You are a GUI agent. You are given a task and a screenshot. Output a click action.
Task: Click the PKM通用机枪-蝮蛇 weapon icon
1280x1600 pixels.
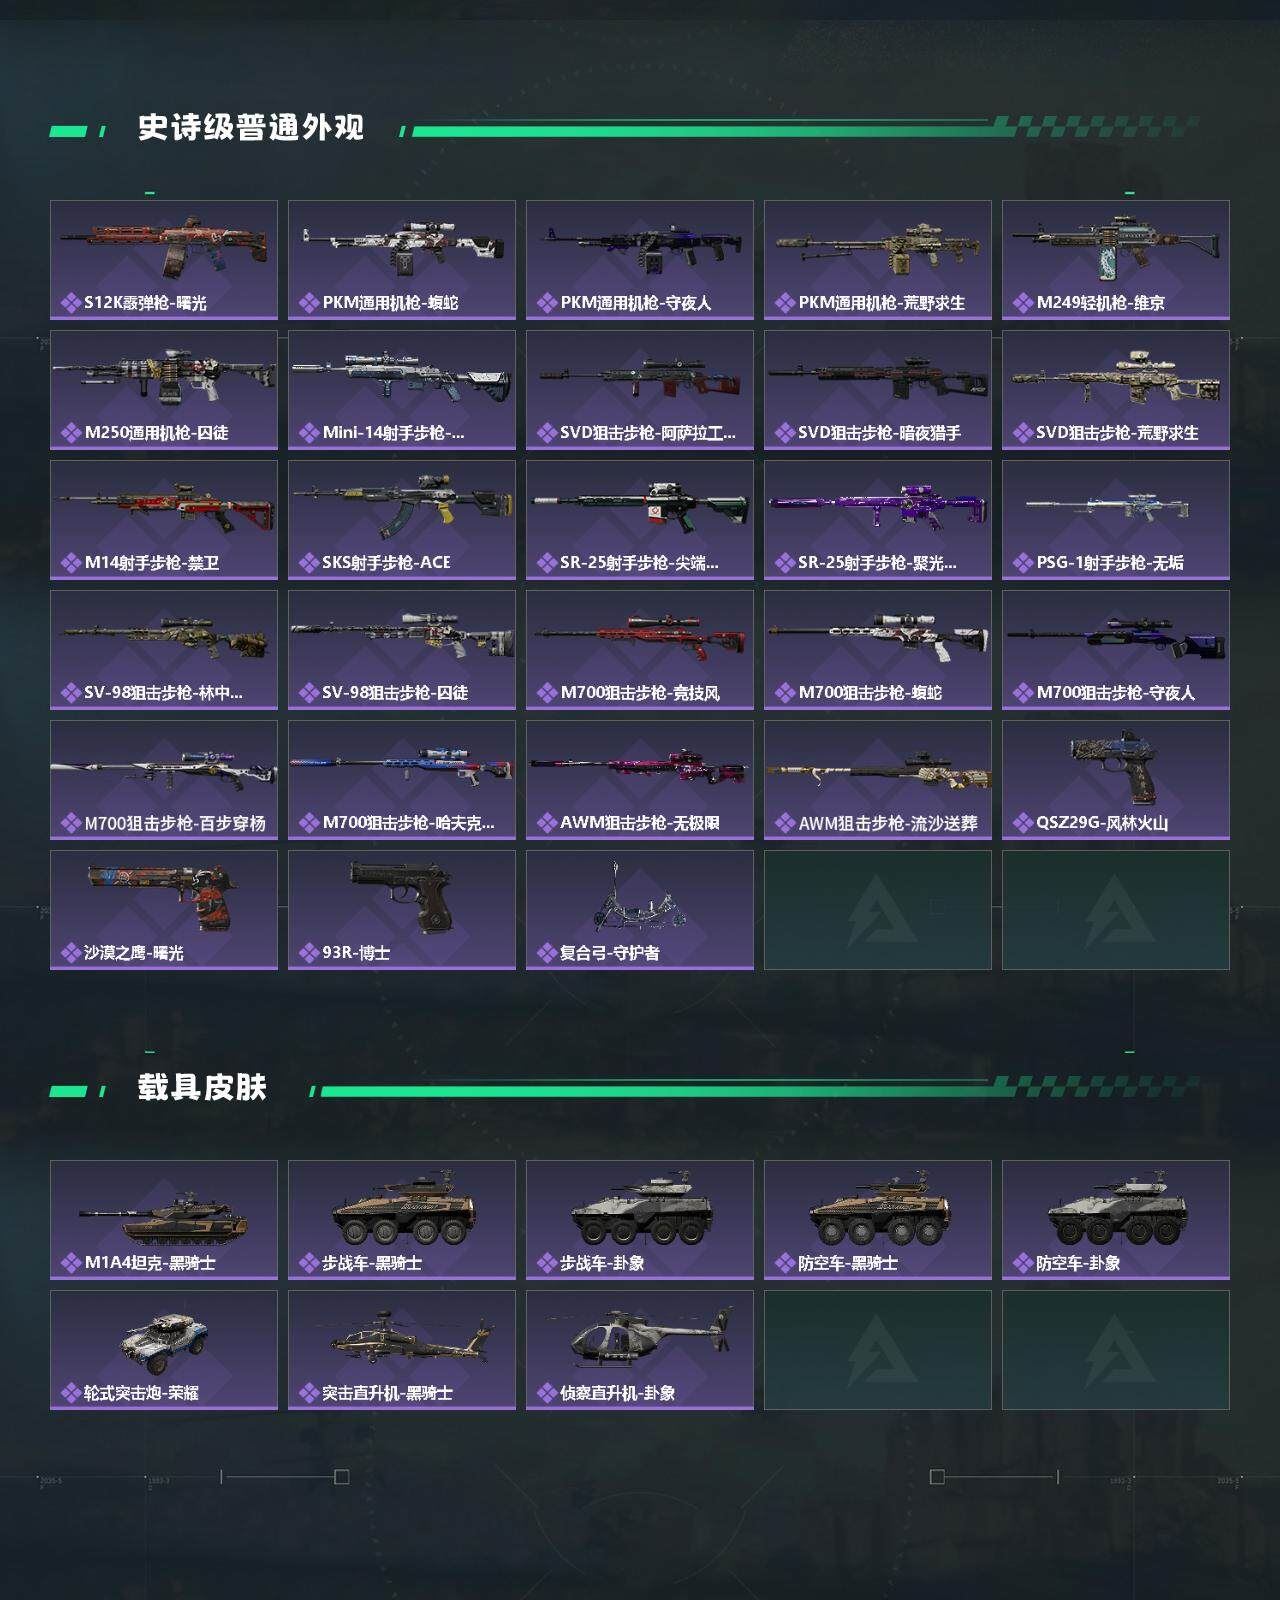(401, 245)
